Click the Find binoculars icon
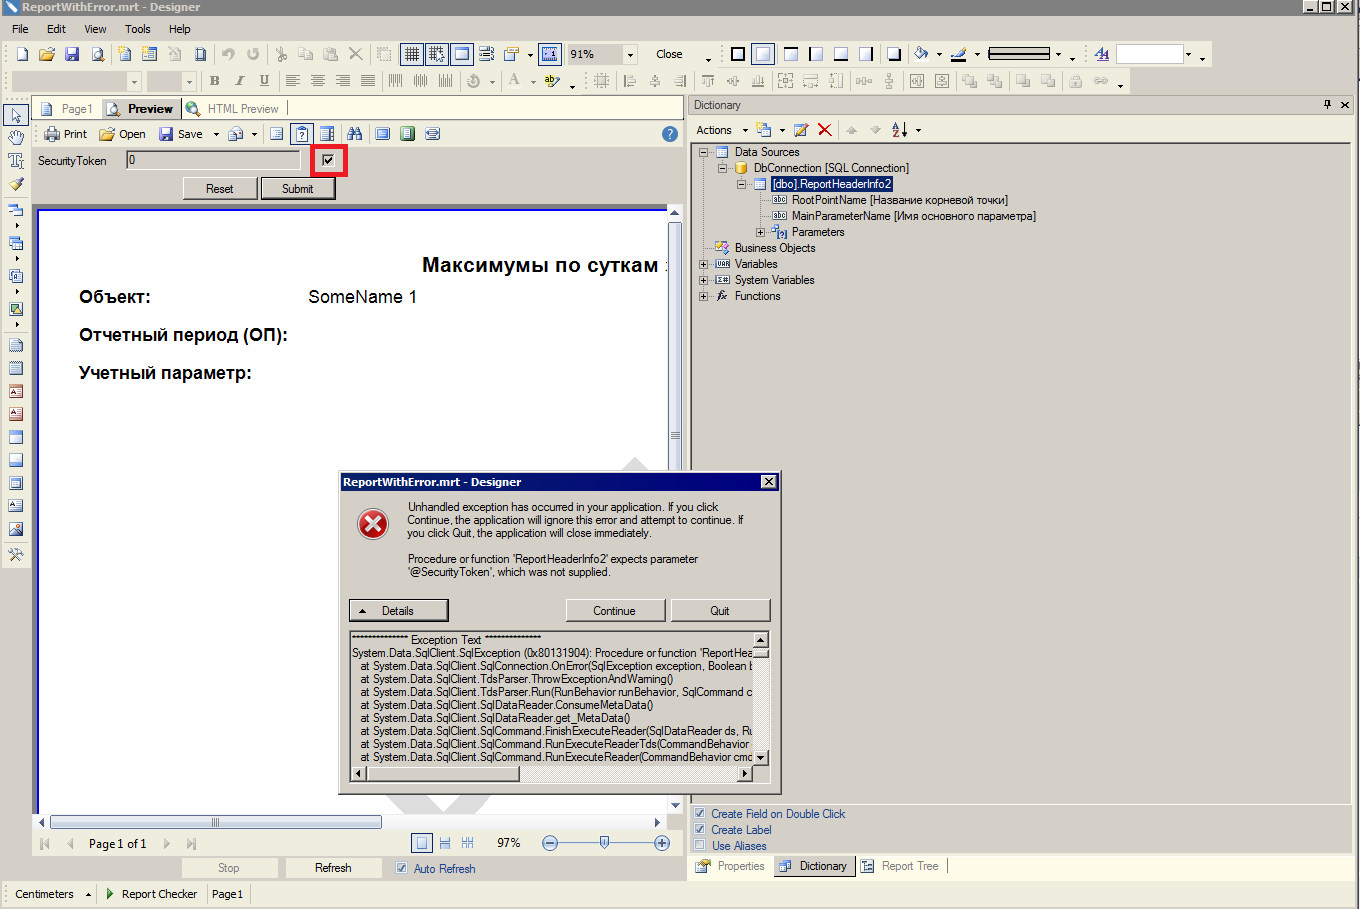The image size is (1360, 909). (x=354, y=134)
